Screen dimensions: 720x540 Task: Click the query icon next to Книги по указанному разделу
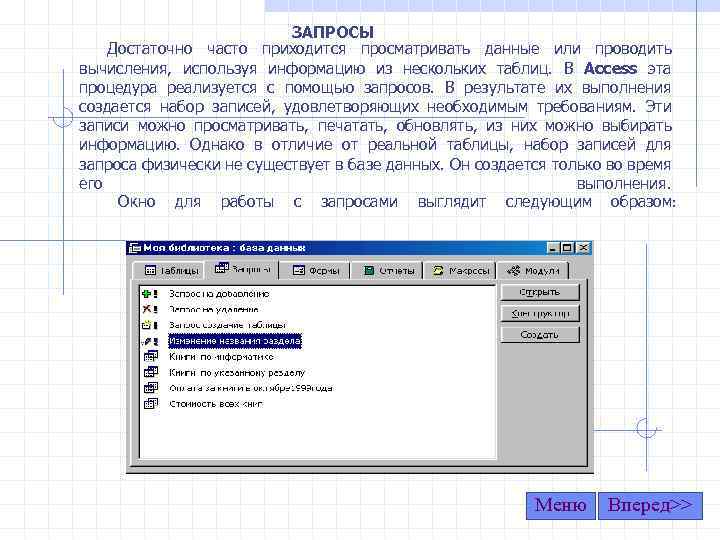(151, 372)
